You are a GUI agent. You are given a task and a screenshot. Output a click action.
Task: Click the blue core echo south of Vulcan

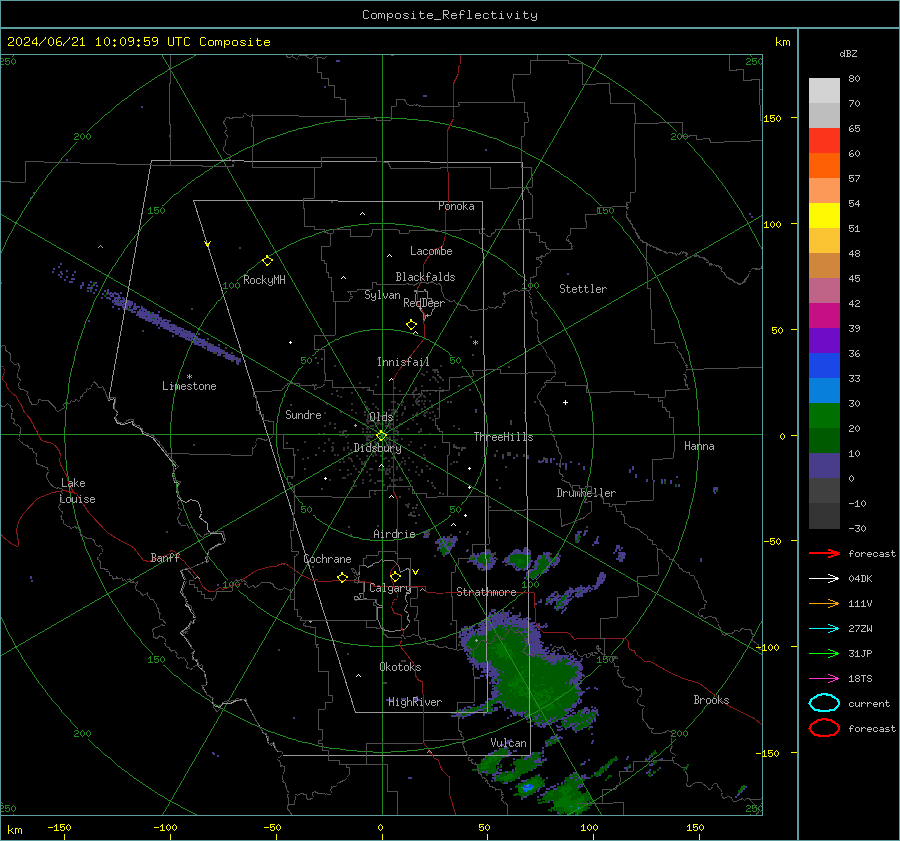(x=527, y=787)
